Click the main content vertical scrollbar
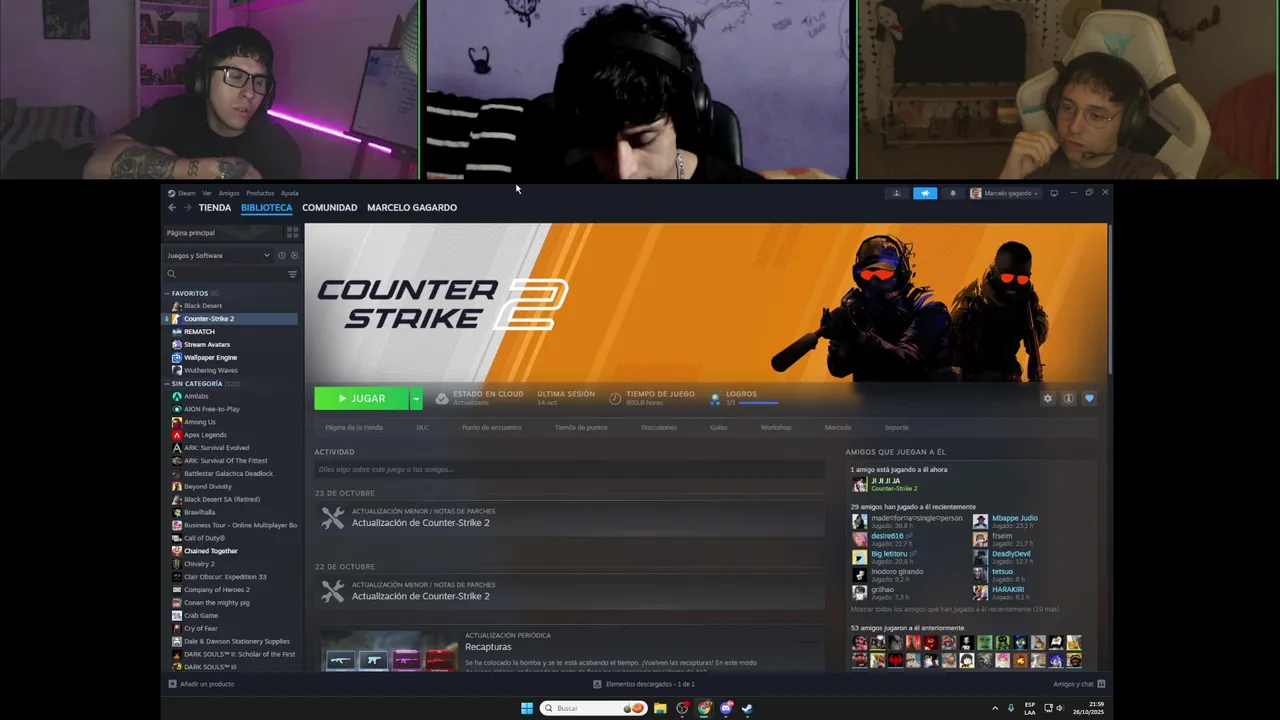 click(x=1110, y=300)
